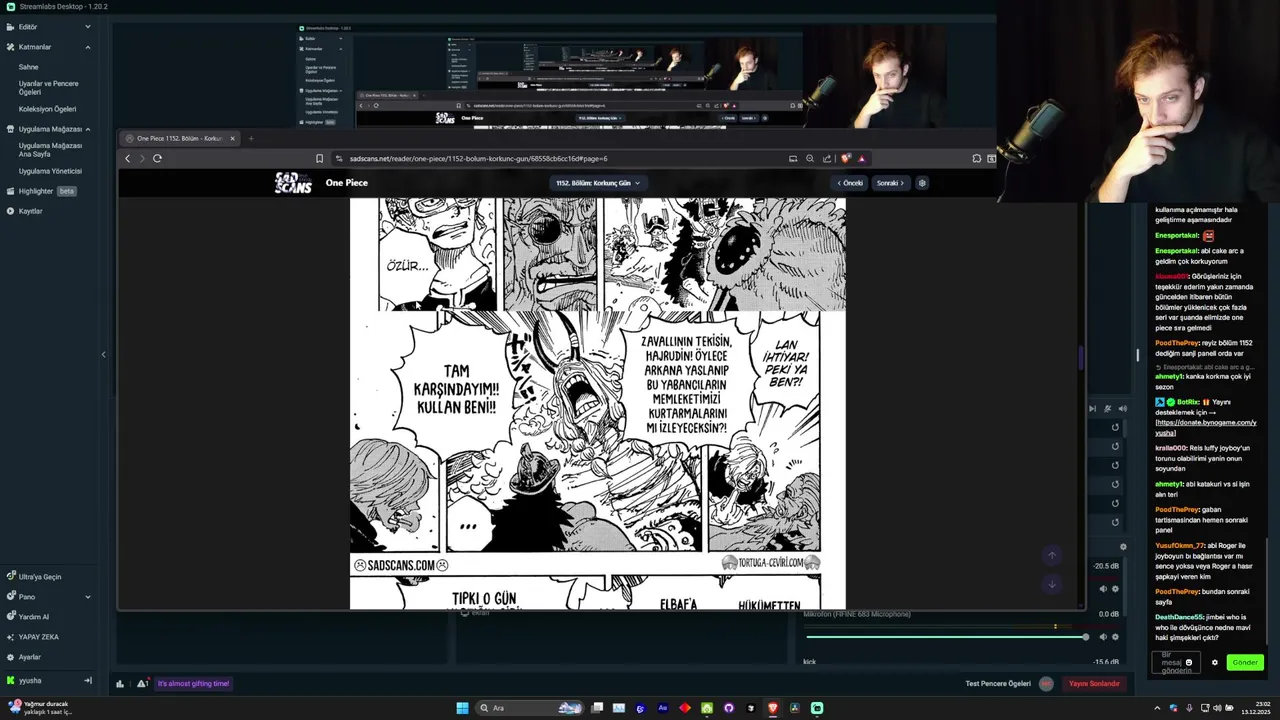Open Uygulama Mağazası Ana Sayfa

click(50, 150)
